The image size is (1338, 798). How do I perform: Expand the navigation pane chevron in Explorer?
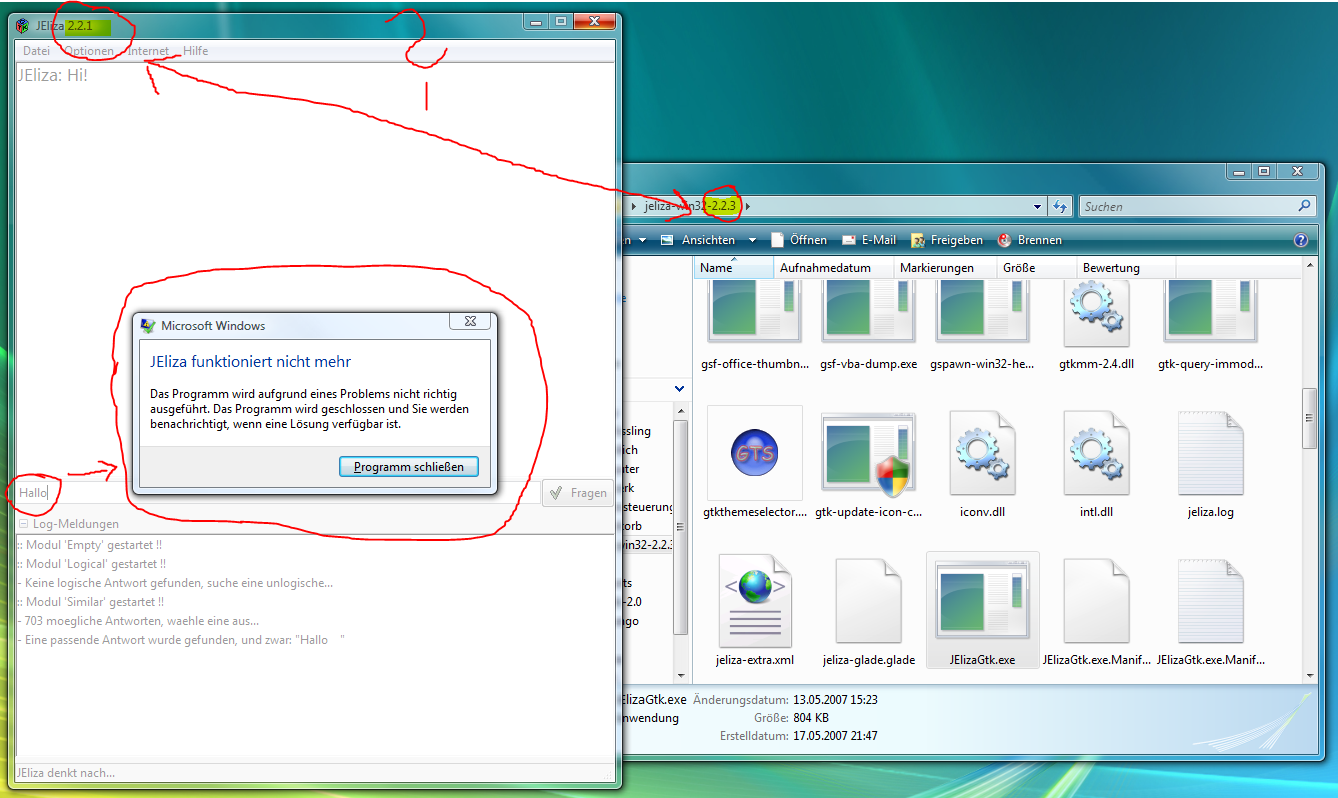tap(680, 388)
